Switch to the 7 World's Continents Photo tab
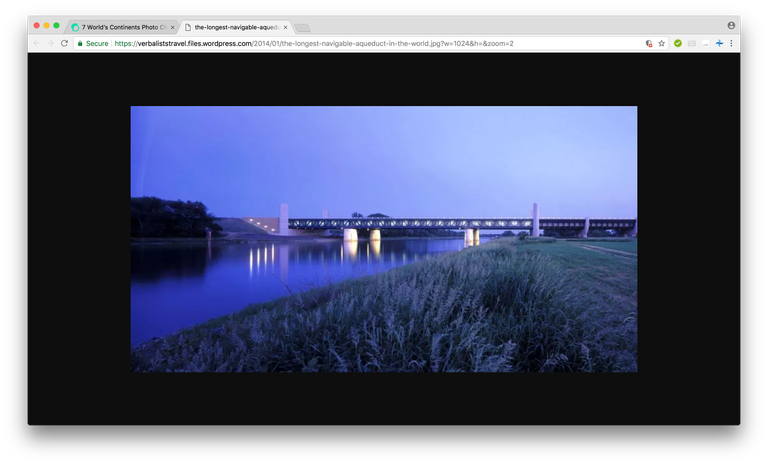The height and width of the screenshot is (465, 768). 122,27
